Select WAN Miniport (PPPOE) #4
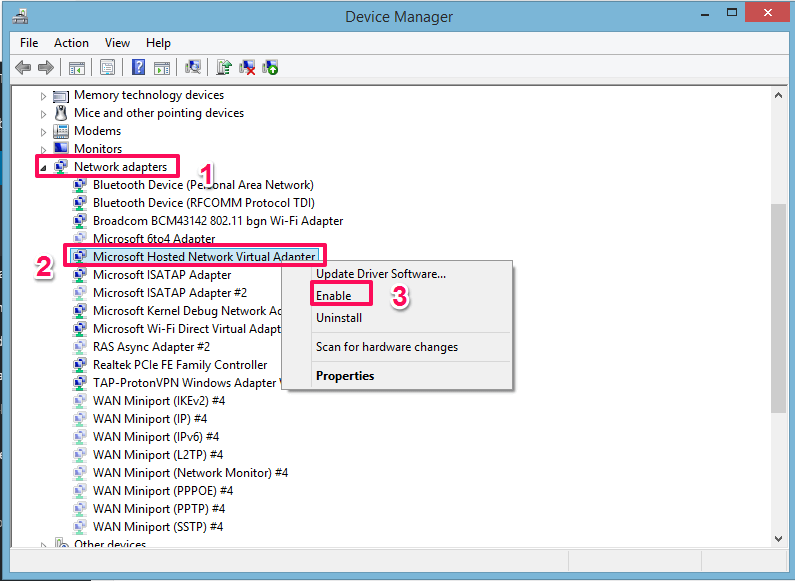The image size is (795, 581). click(163, 491)
